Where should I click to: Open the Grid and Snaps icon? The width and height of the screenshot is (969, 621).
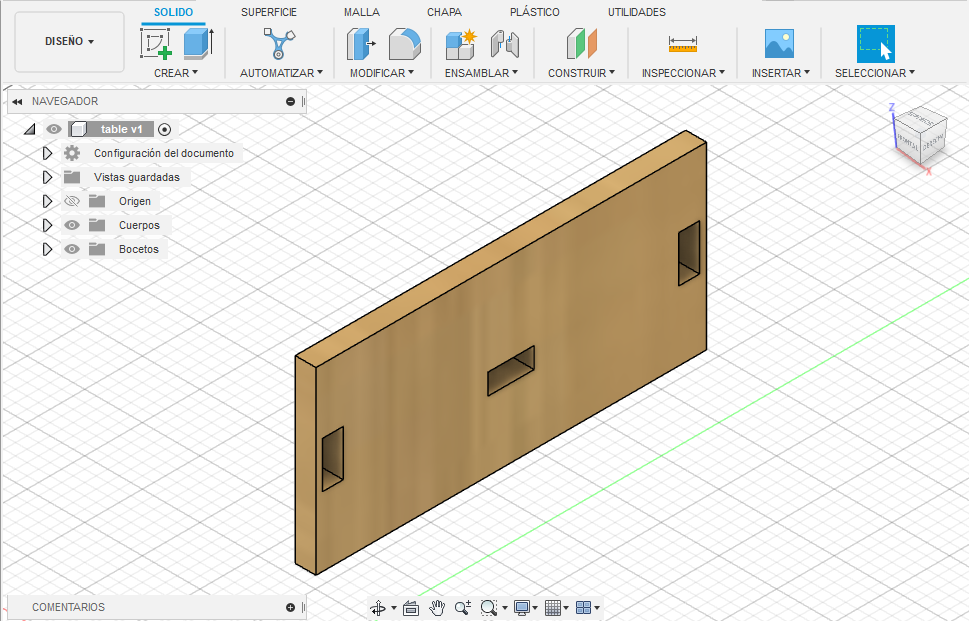(553, 608)
